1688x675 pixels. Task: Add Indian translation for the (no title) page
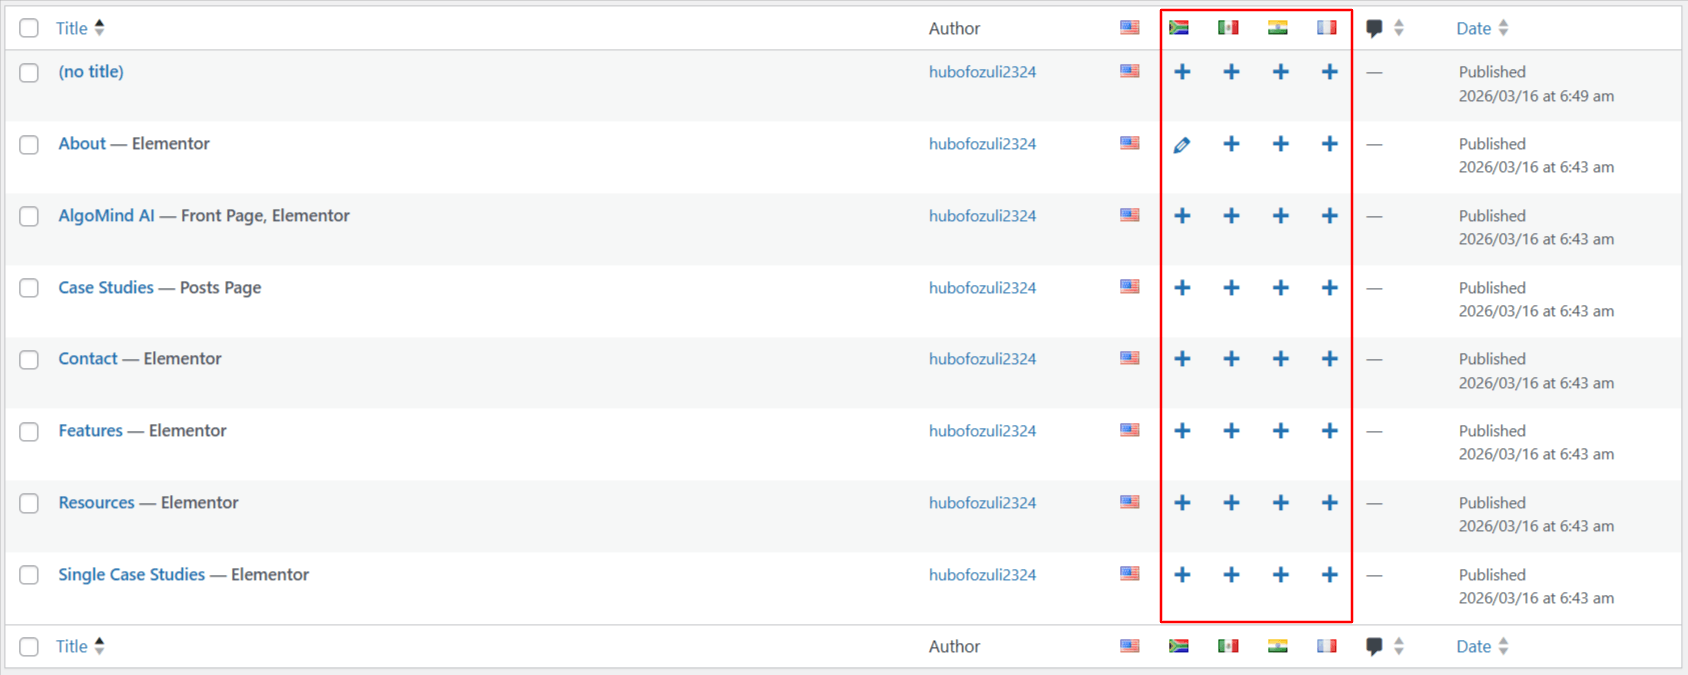(1280, 72)
